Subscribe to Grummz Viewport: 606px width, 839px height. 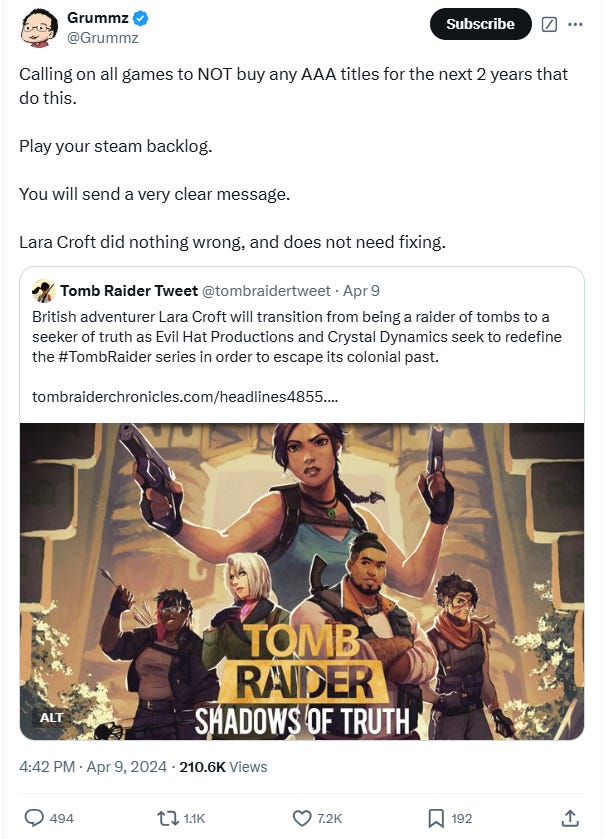click(480, 24)
